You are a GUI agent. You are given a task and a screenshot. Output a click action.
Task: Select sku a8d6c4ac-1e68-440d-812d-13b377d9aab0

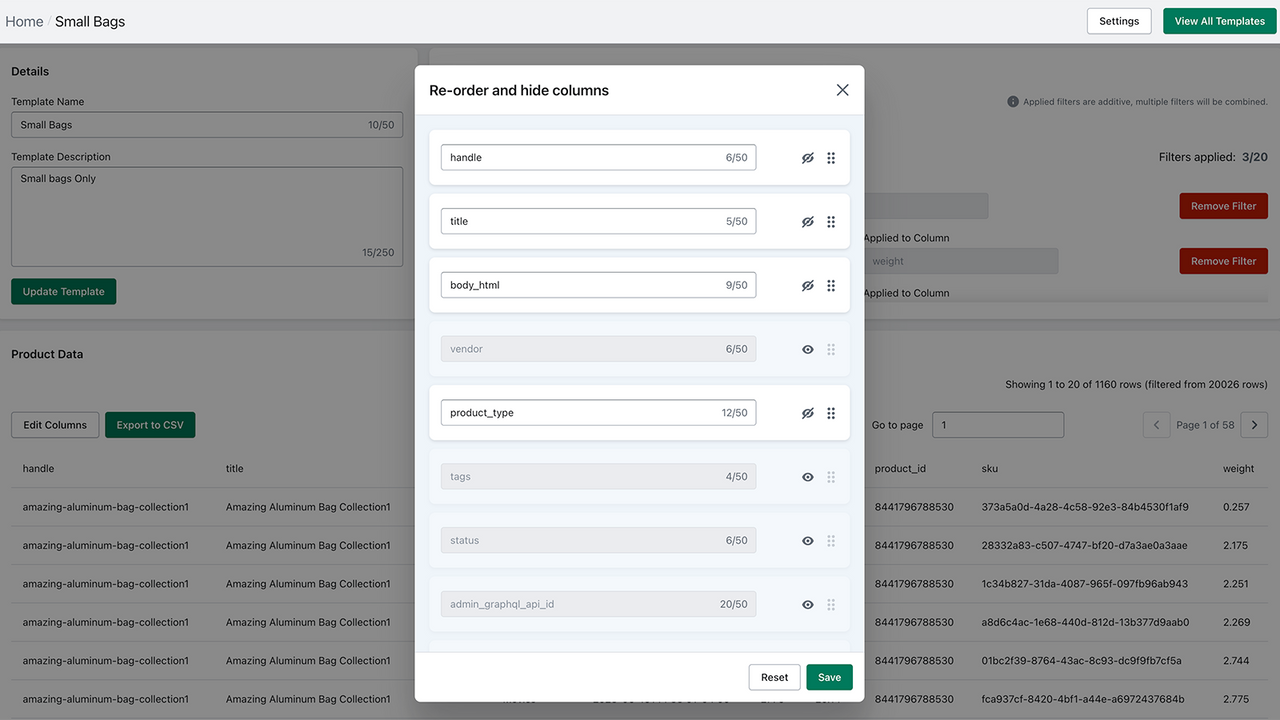coord(1085,622)
